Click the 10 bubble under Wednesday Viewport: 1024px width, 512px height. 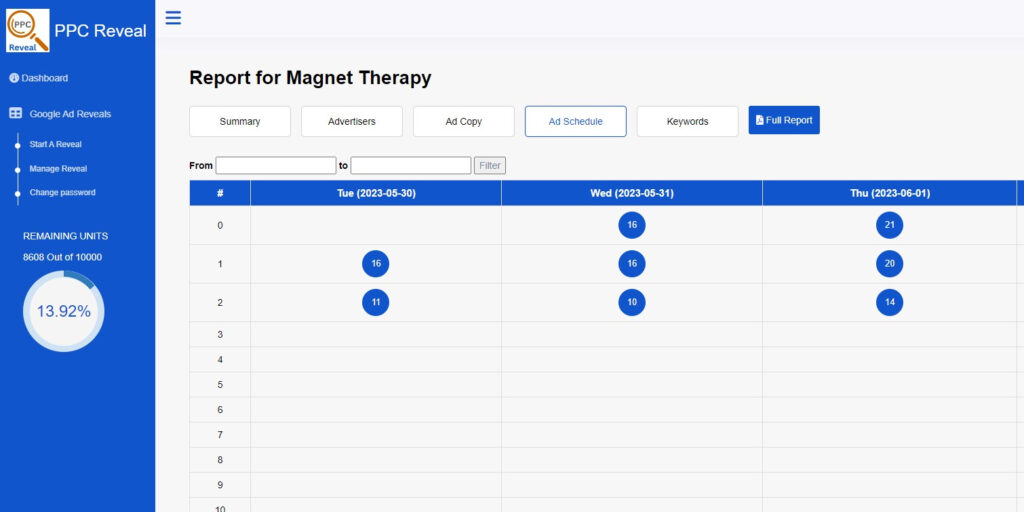631,302
